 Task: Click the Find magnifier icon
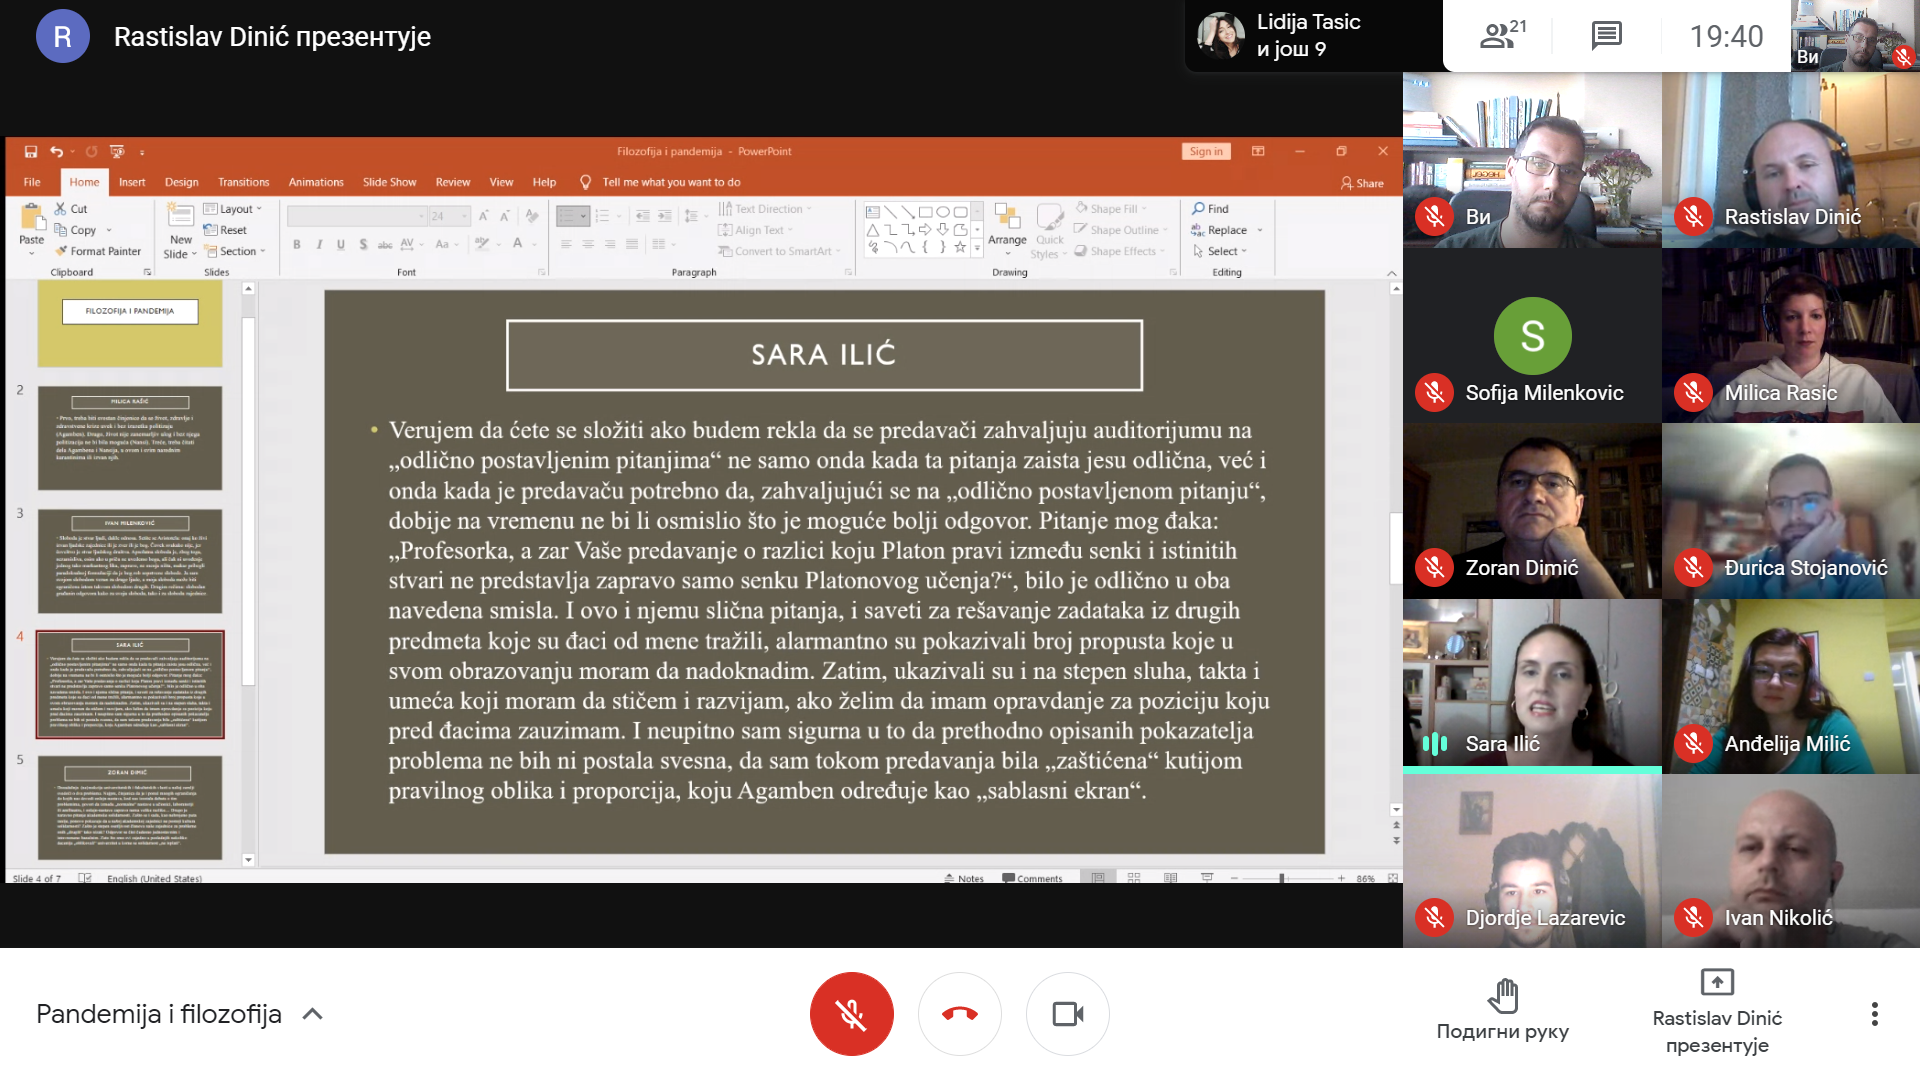1198,209
